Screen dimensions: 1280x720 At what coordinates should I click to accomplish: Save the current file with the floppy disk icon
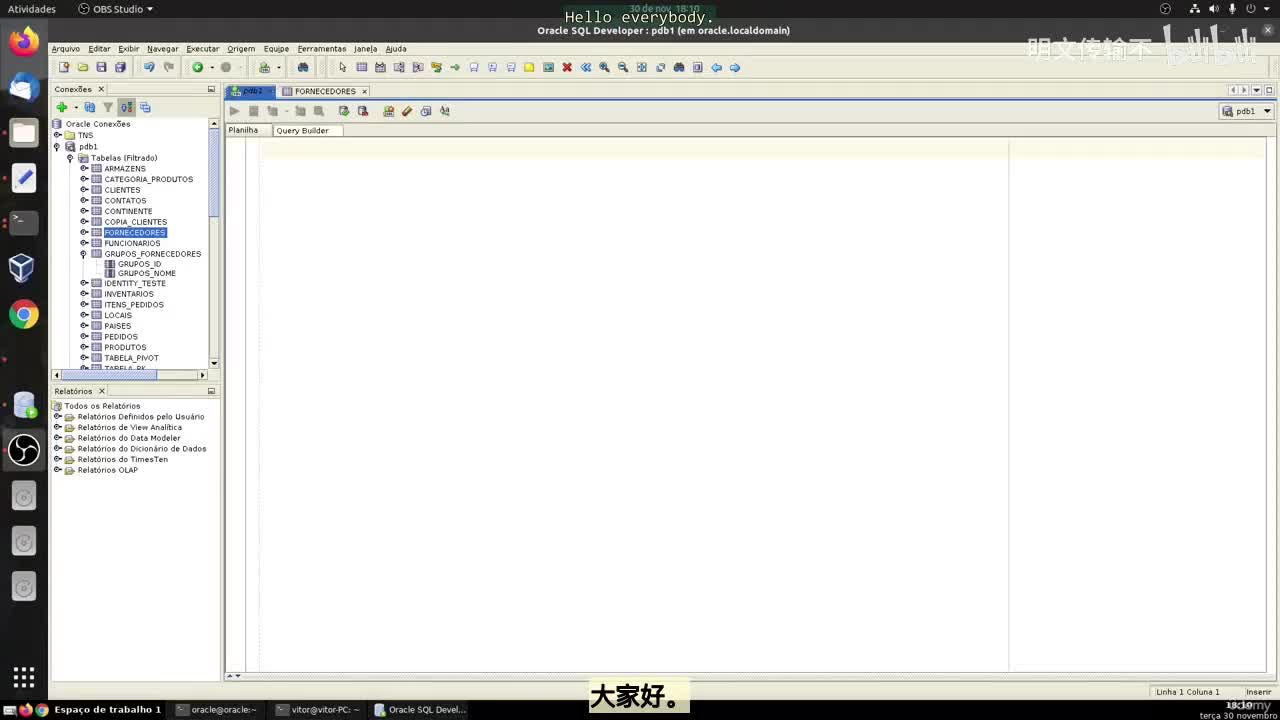(x=101, y=68)
